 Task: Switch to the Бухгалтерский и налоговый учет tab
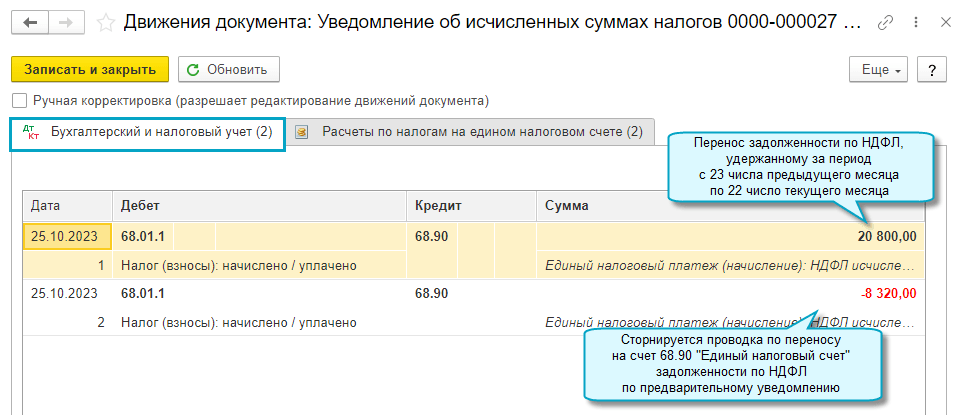[x=148, y=132]
